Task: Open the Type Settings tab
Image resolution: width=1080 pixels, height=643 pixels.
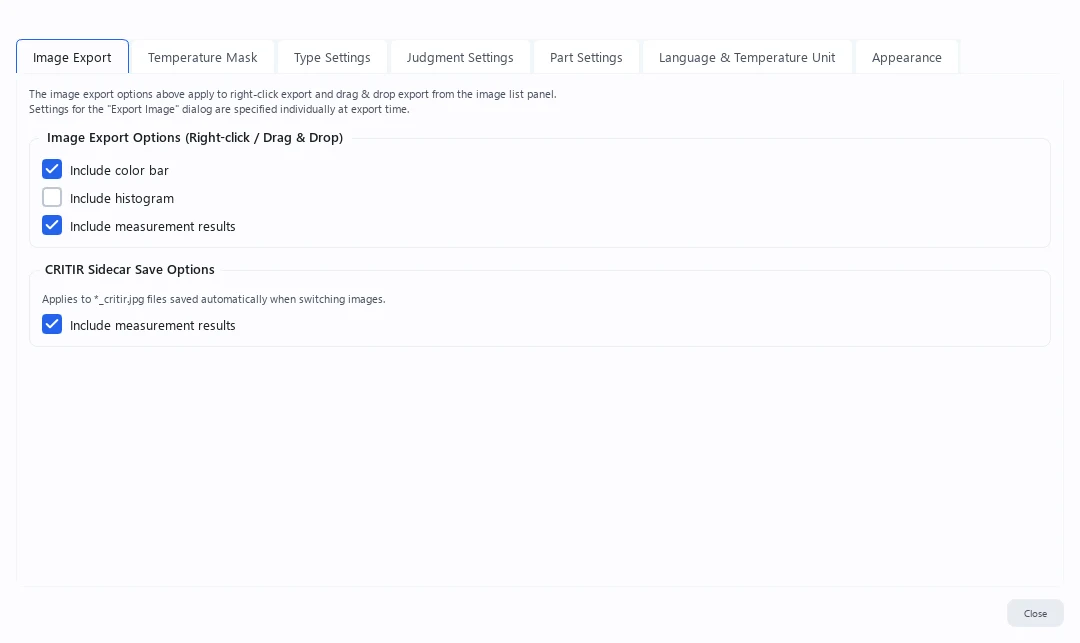Action: point(332,57)
